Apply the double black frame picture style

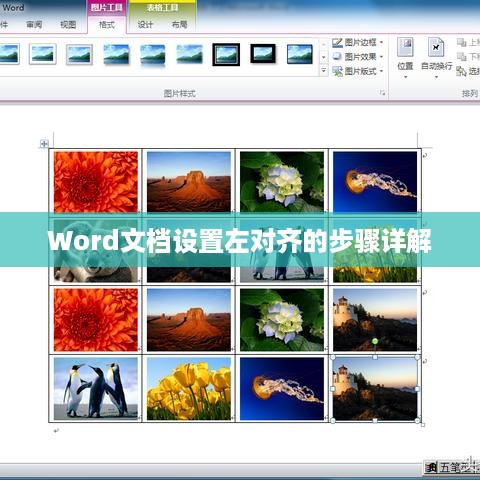click(226, 54)
